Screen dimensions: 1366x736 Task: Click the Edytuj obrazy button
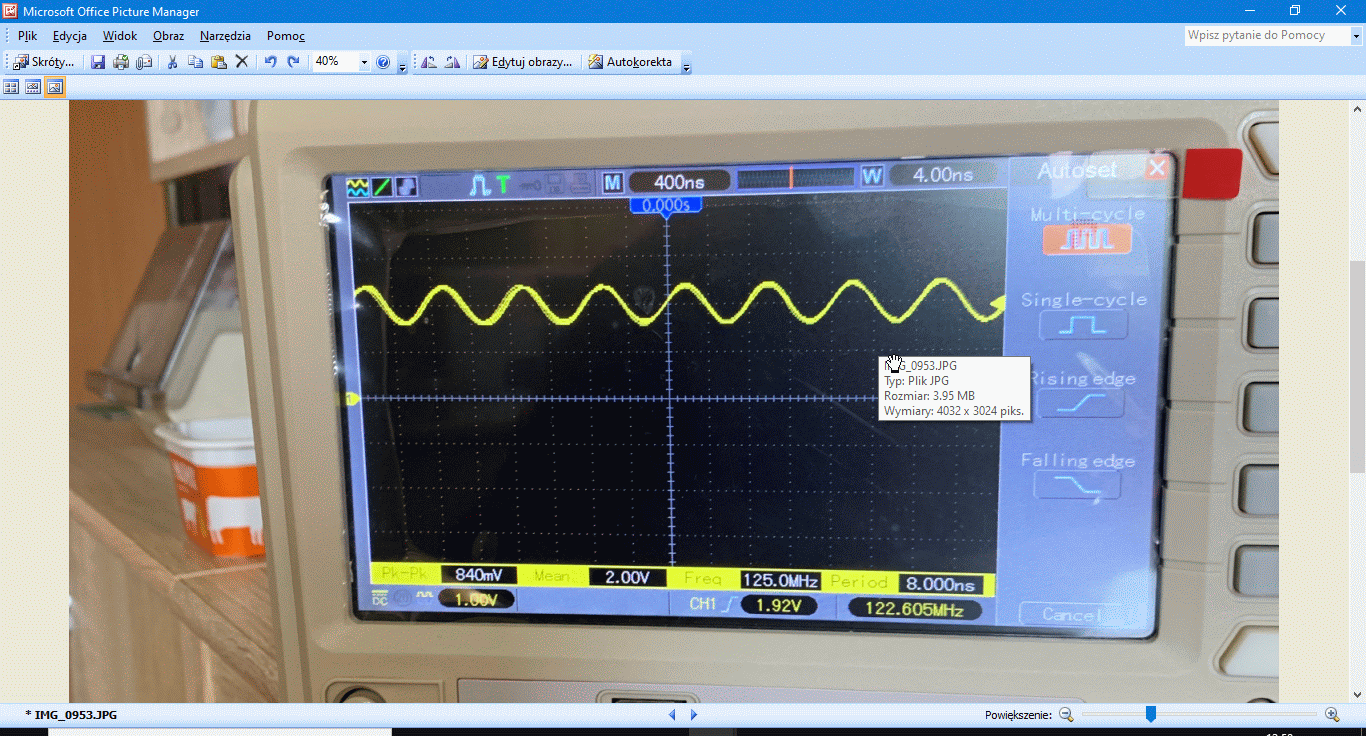(523, 62)
